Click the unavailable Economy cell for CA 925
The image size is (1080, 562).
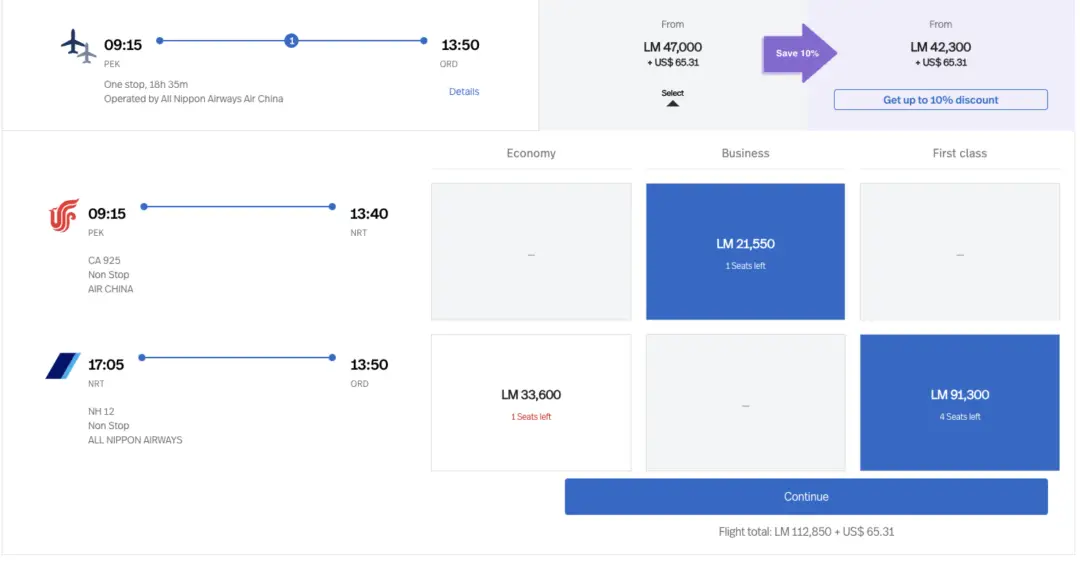[531, 251]
